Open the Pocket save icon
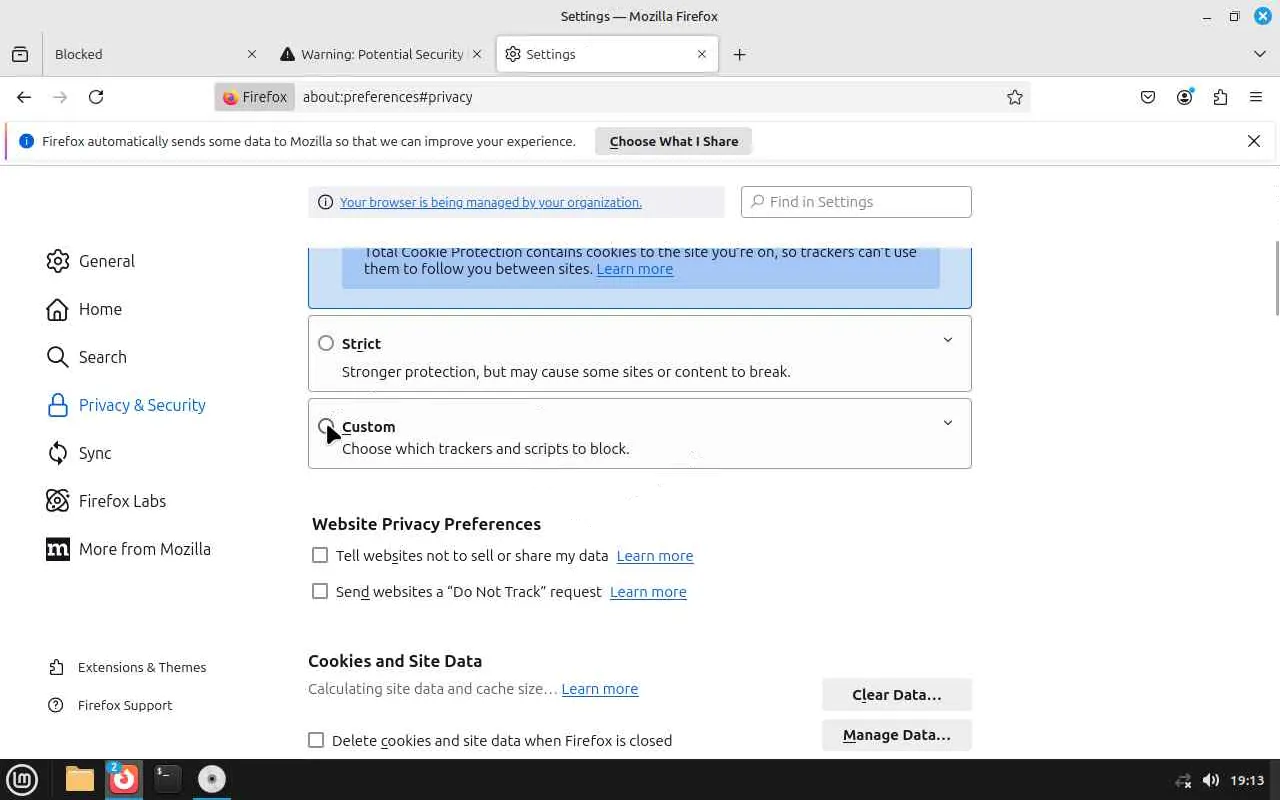 1148,97
